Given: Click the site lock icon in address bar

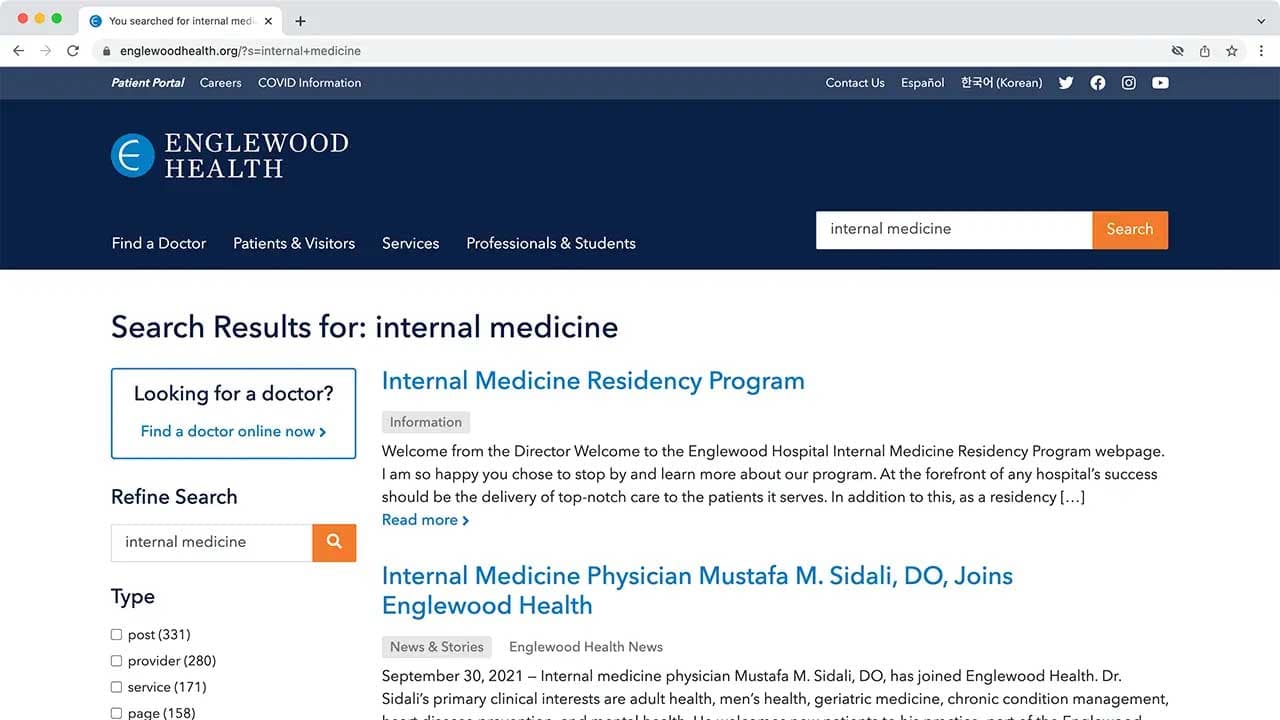Looking at the screenshot, I should [x=106, y=51].
